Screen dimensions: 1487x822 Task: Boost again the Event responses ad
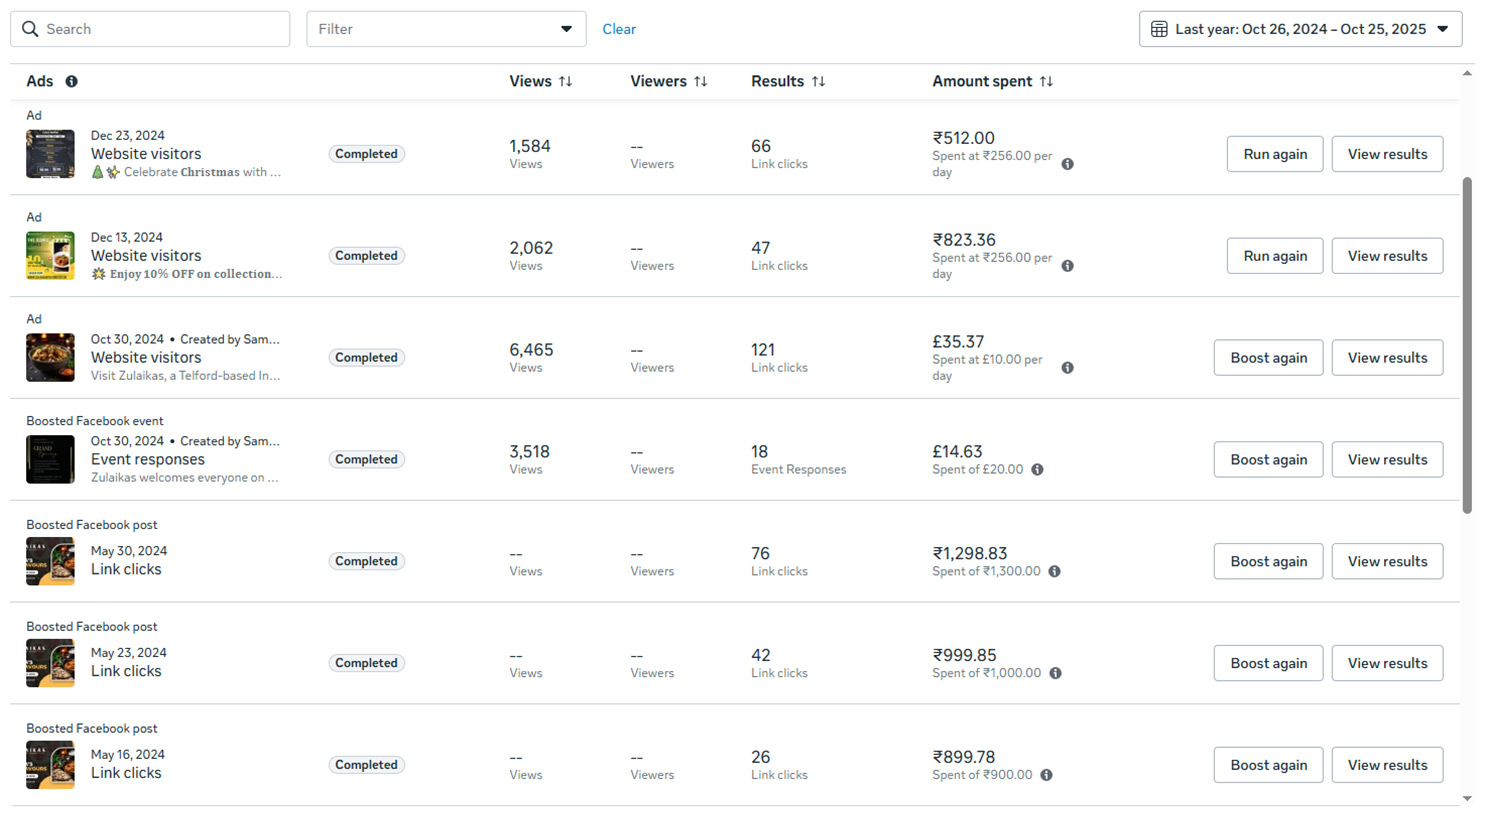[x=1267, y=460]
